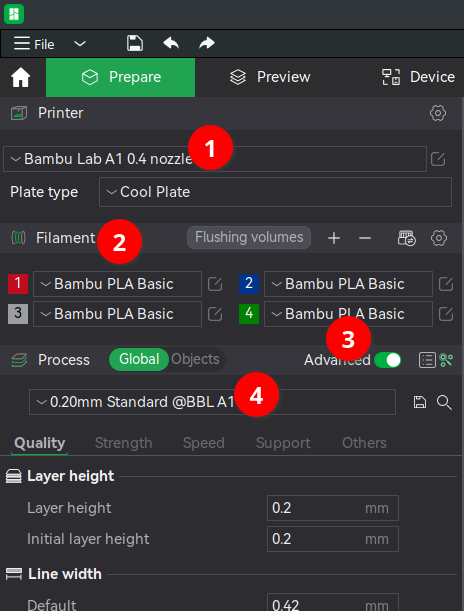Open the process parameter list icon

(427, 360)
